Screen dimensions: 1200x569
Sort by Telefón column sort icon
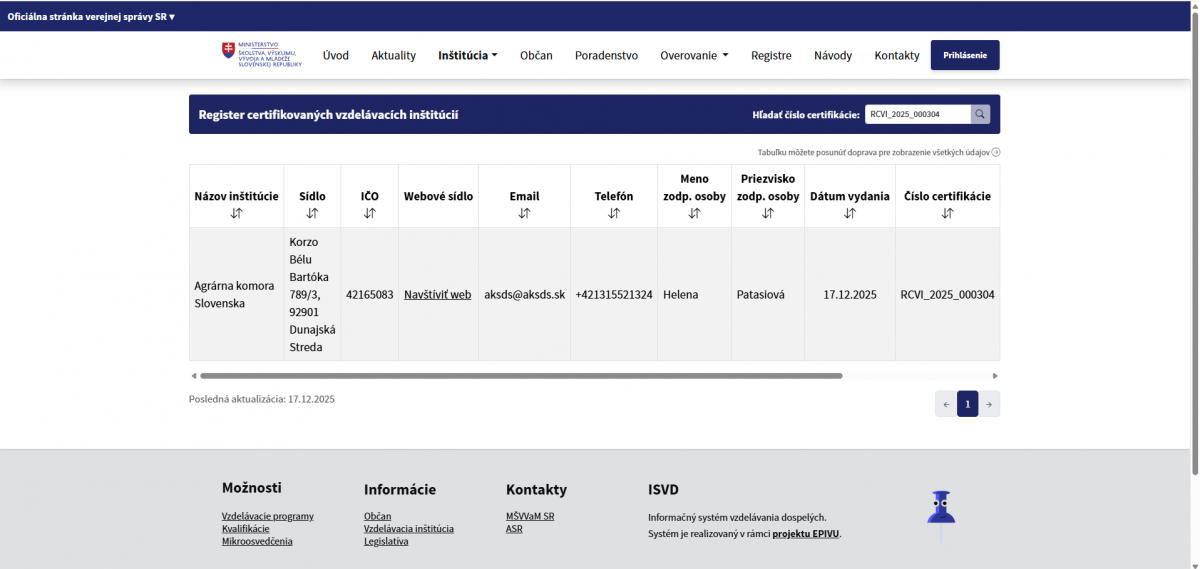(614, 213)
